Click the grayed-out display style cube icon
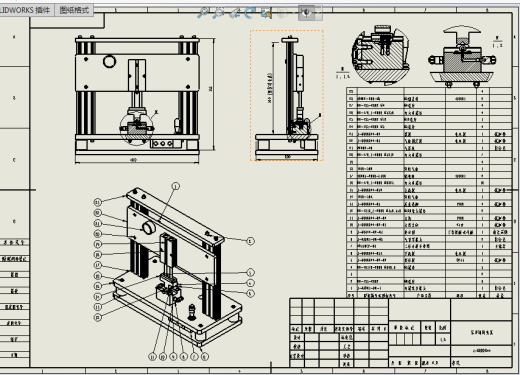520x375 pixels. [282, 13]
